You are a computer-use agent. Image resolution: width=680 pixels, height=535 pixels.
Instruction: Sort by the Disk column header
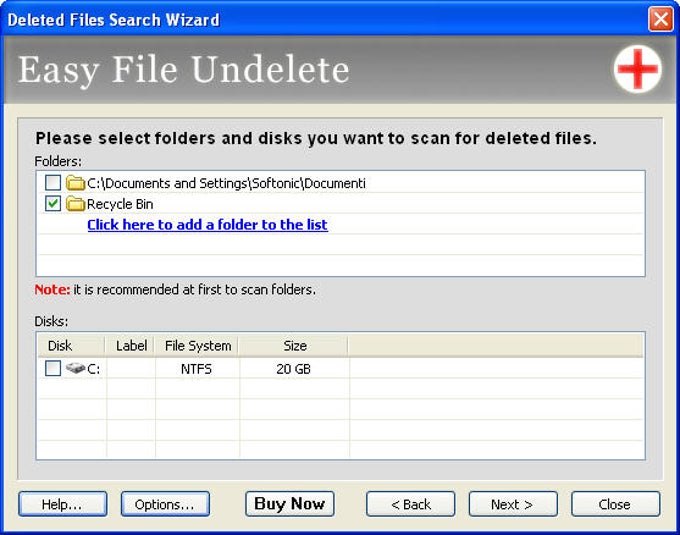(x=71, y=346)
